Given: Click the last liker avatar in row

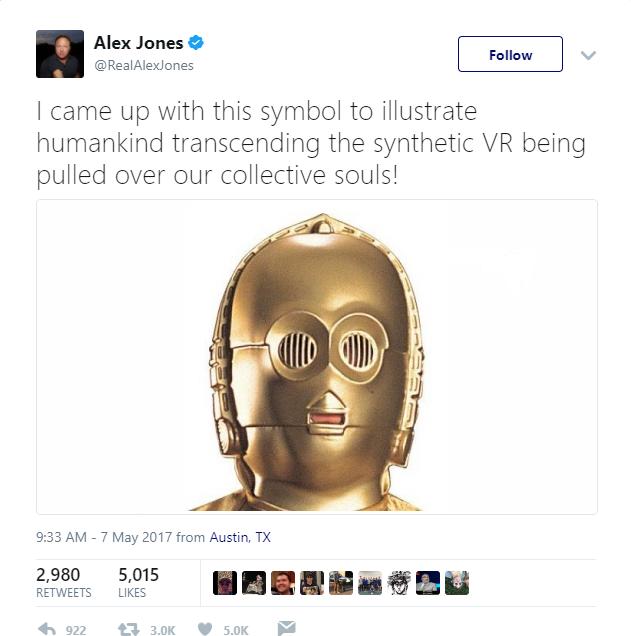Looking at the screenshot, I should (457, 583).
